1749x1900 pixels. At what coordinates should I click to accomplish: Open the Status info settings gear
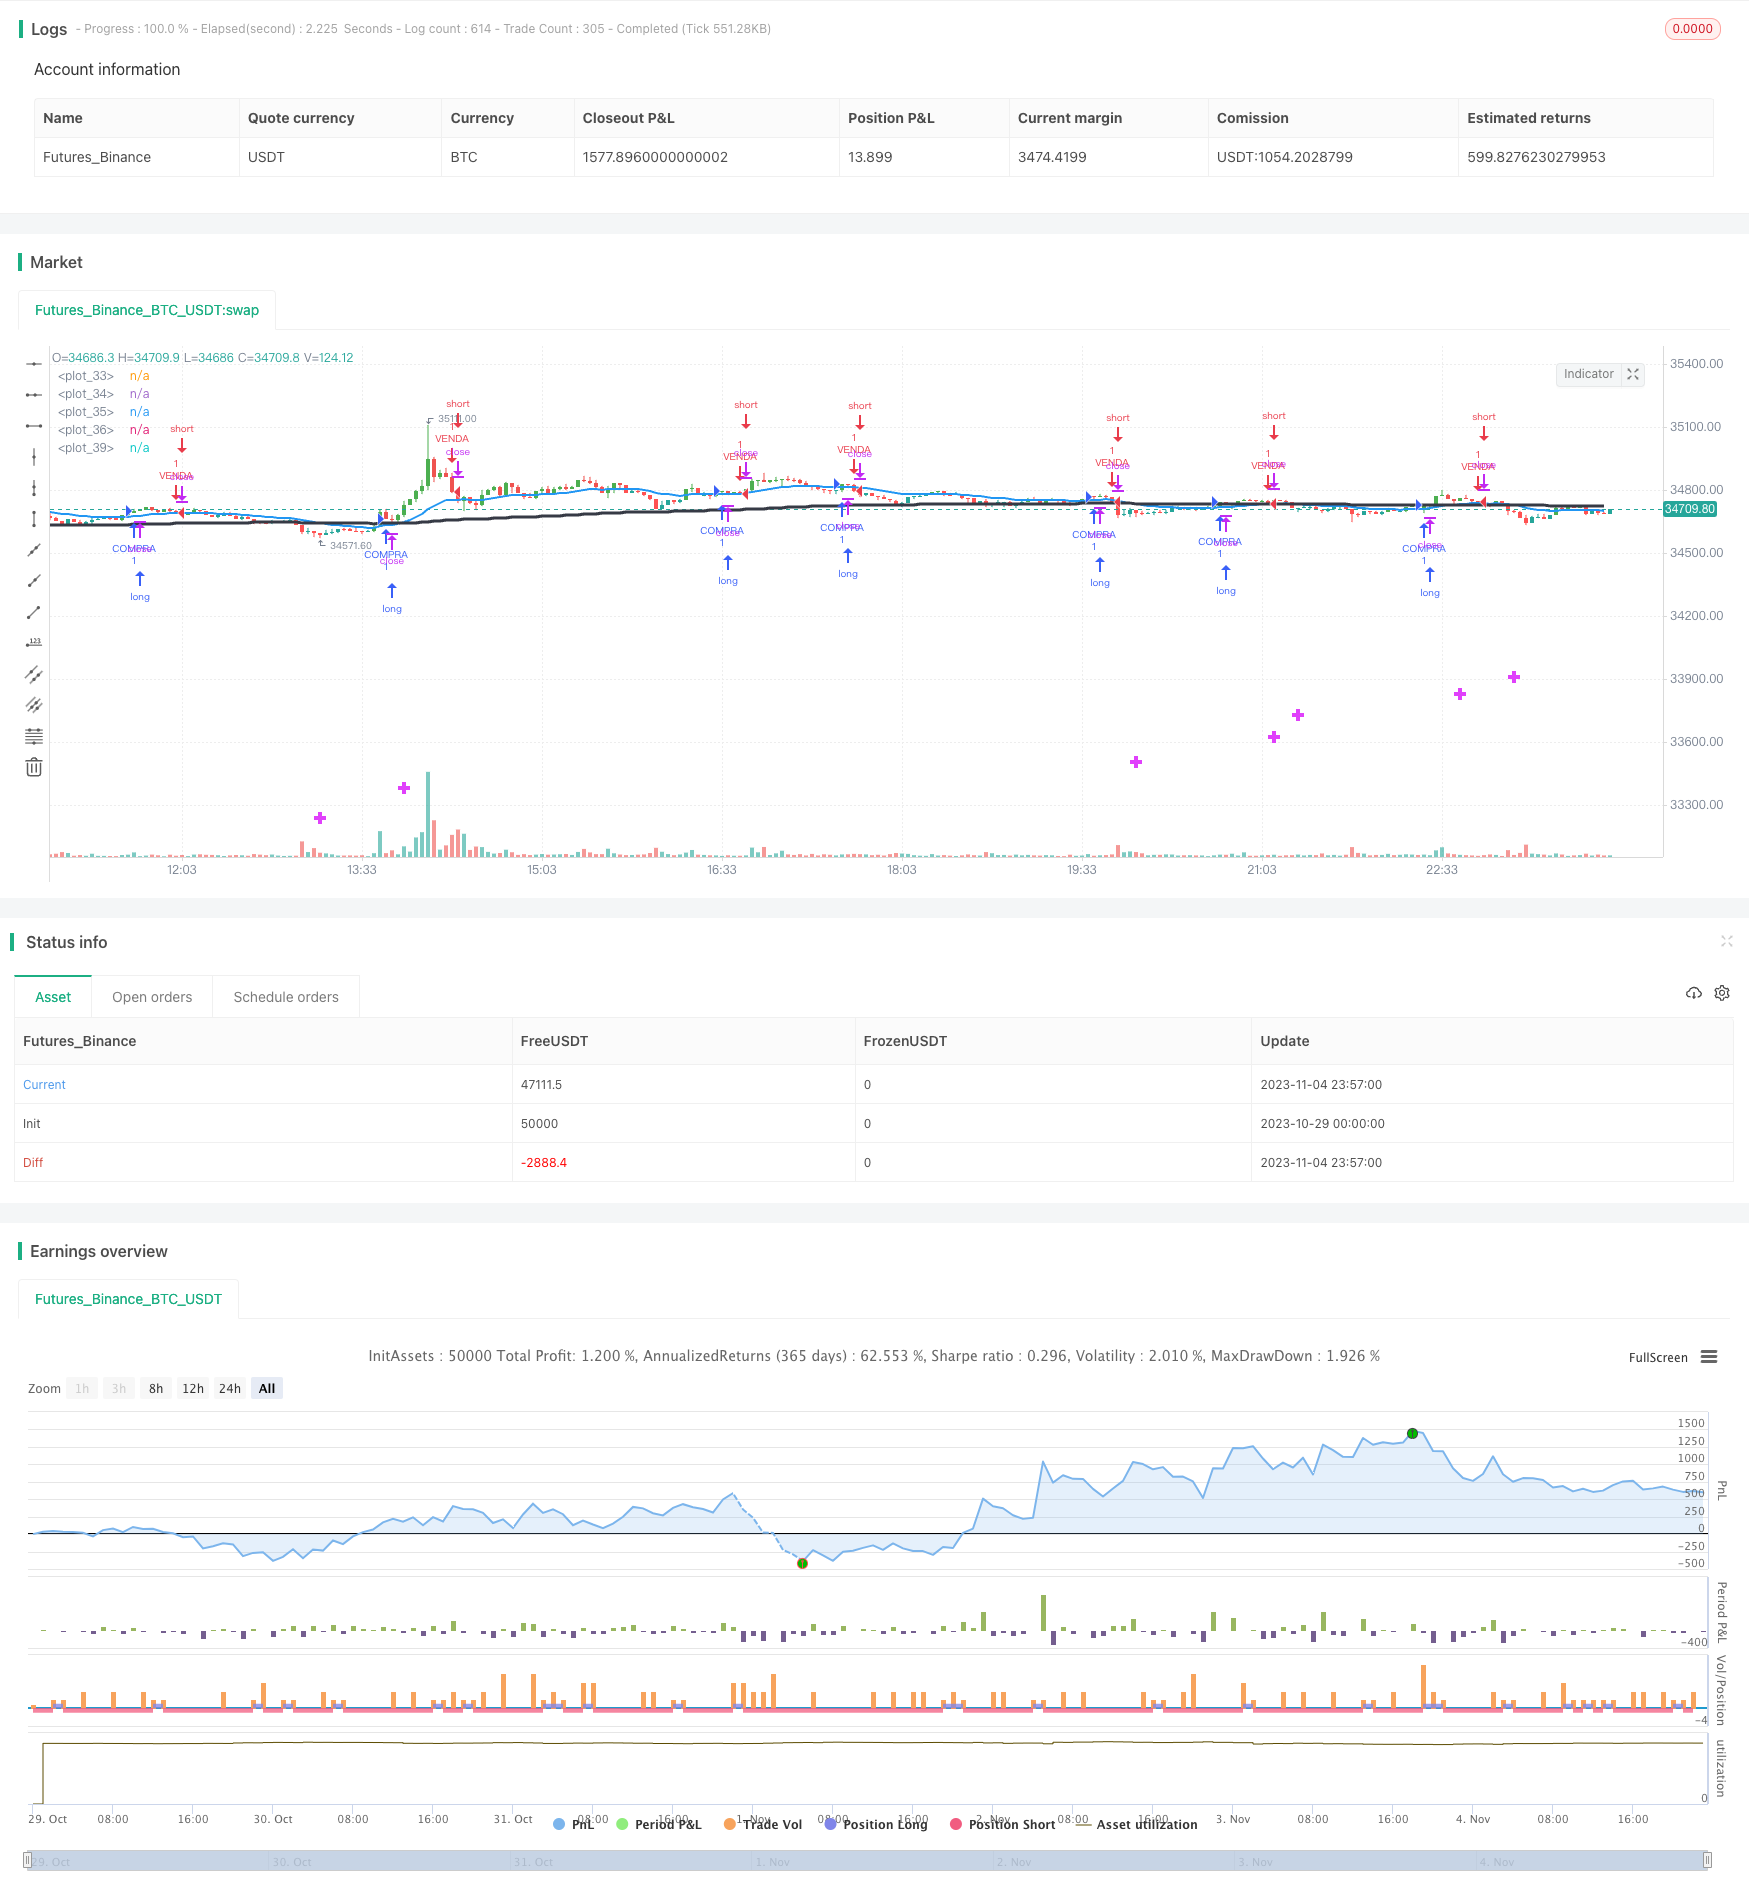[1722, 993]
